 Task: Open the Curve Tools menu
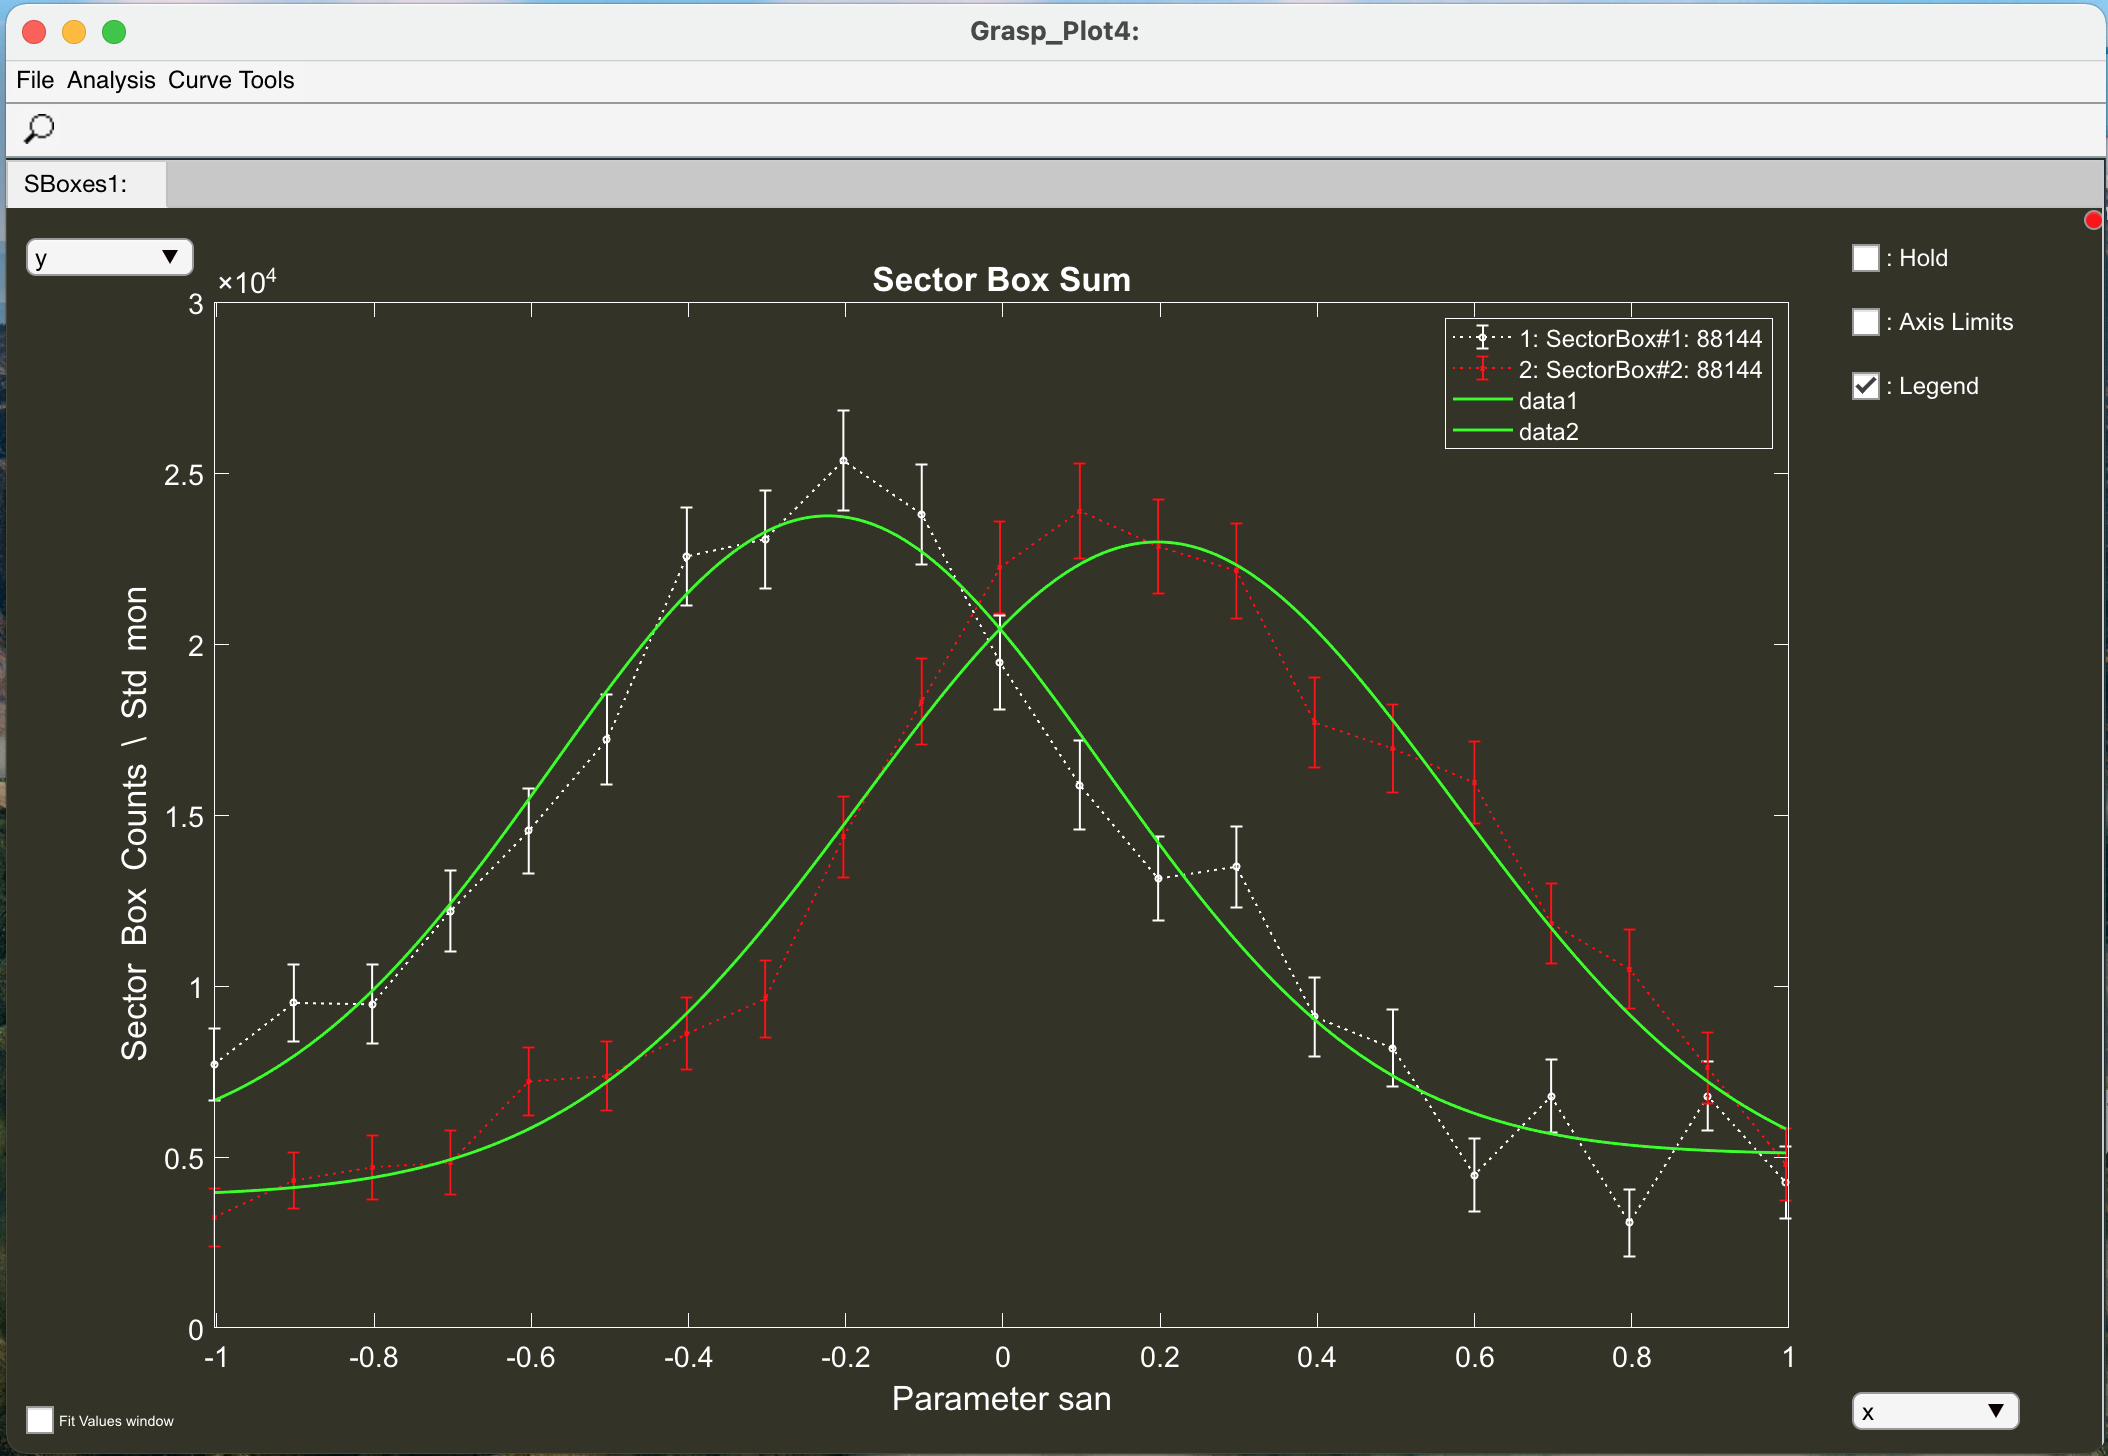click(x=231, y=80)
